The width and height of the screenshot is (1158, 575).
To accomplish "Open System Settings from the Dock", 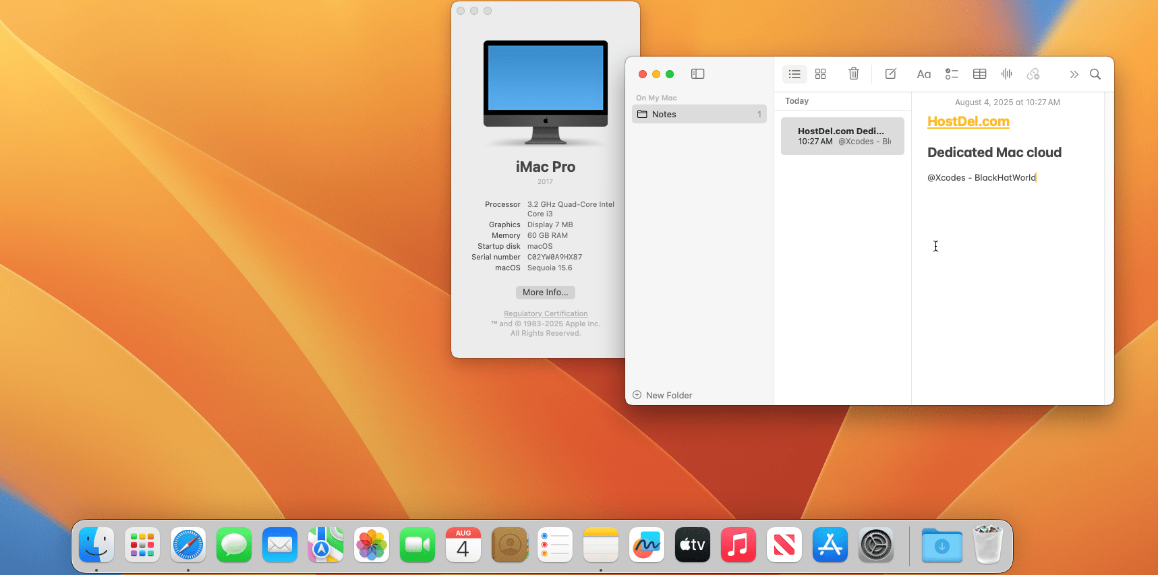I will (x=876, y=545).
